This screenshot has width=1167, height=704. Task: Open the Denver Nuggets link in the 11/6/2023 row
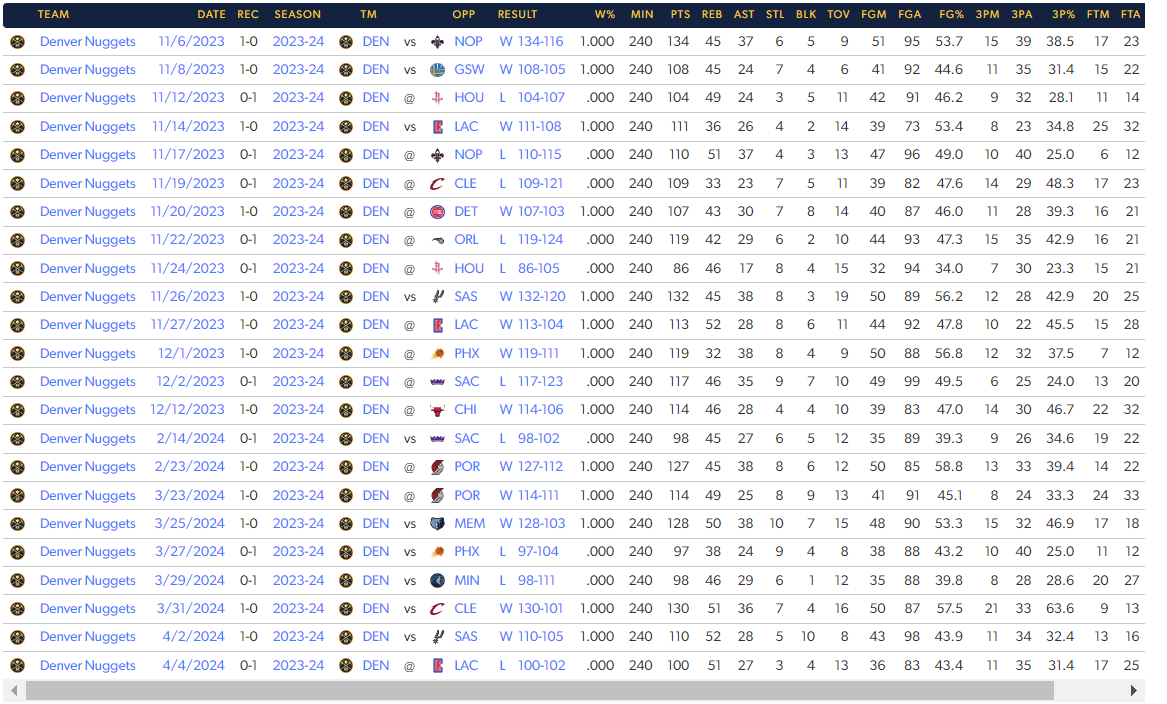pyautogui.click(x=88, y=42)
